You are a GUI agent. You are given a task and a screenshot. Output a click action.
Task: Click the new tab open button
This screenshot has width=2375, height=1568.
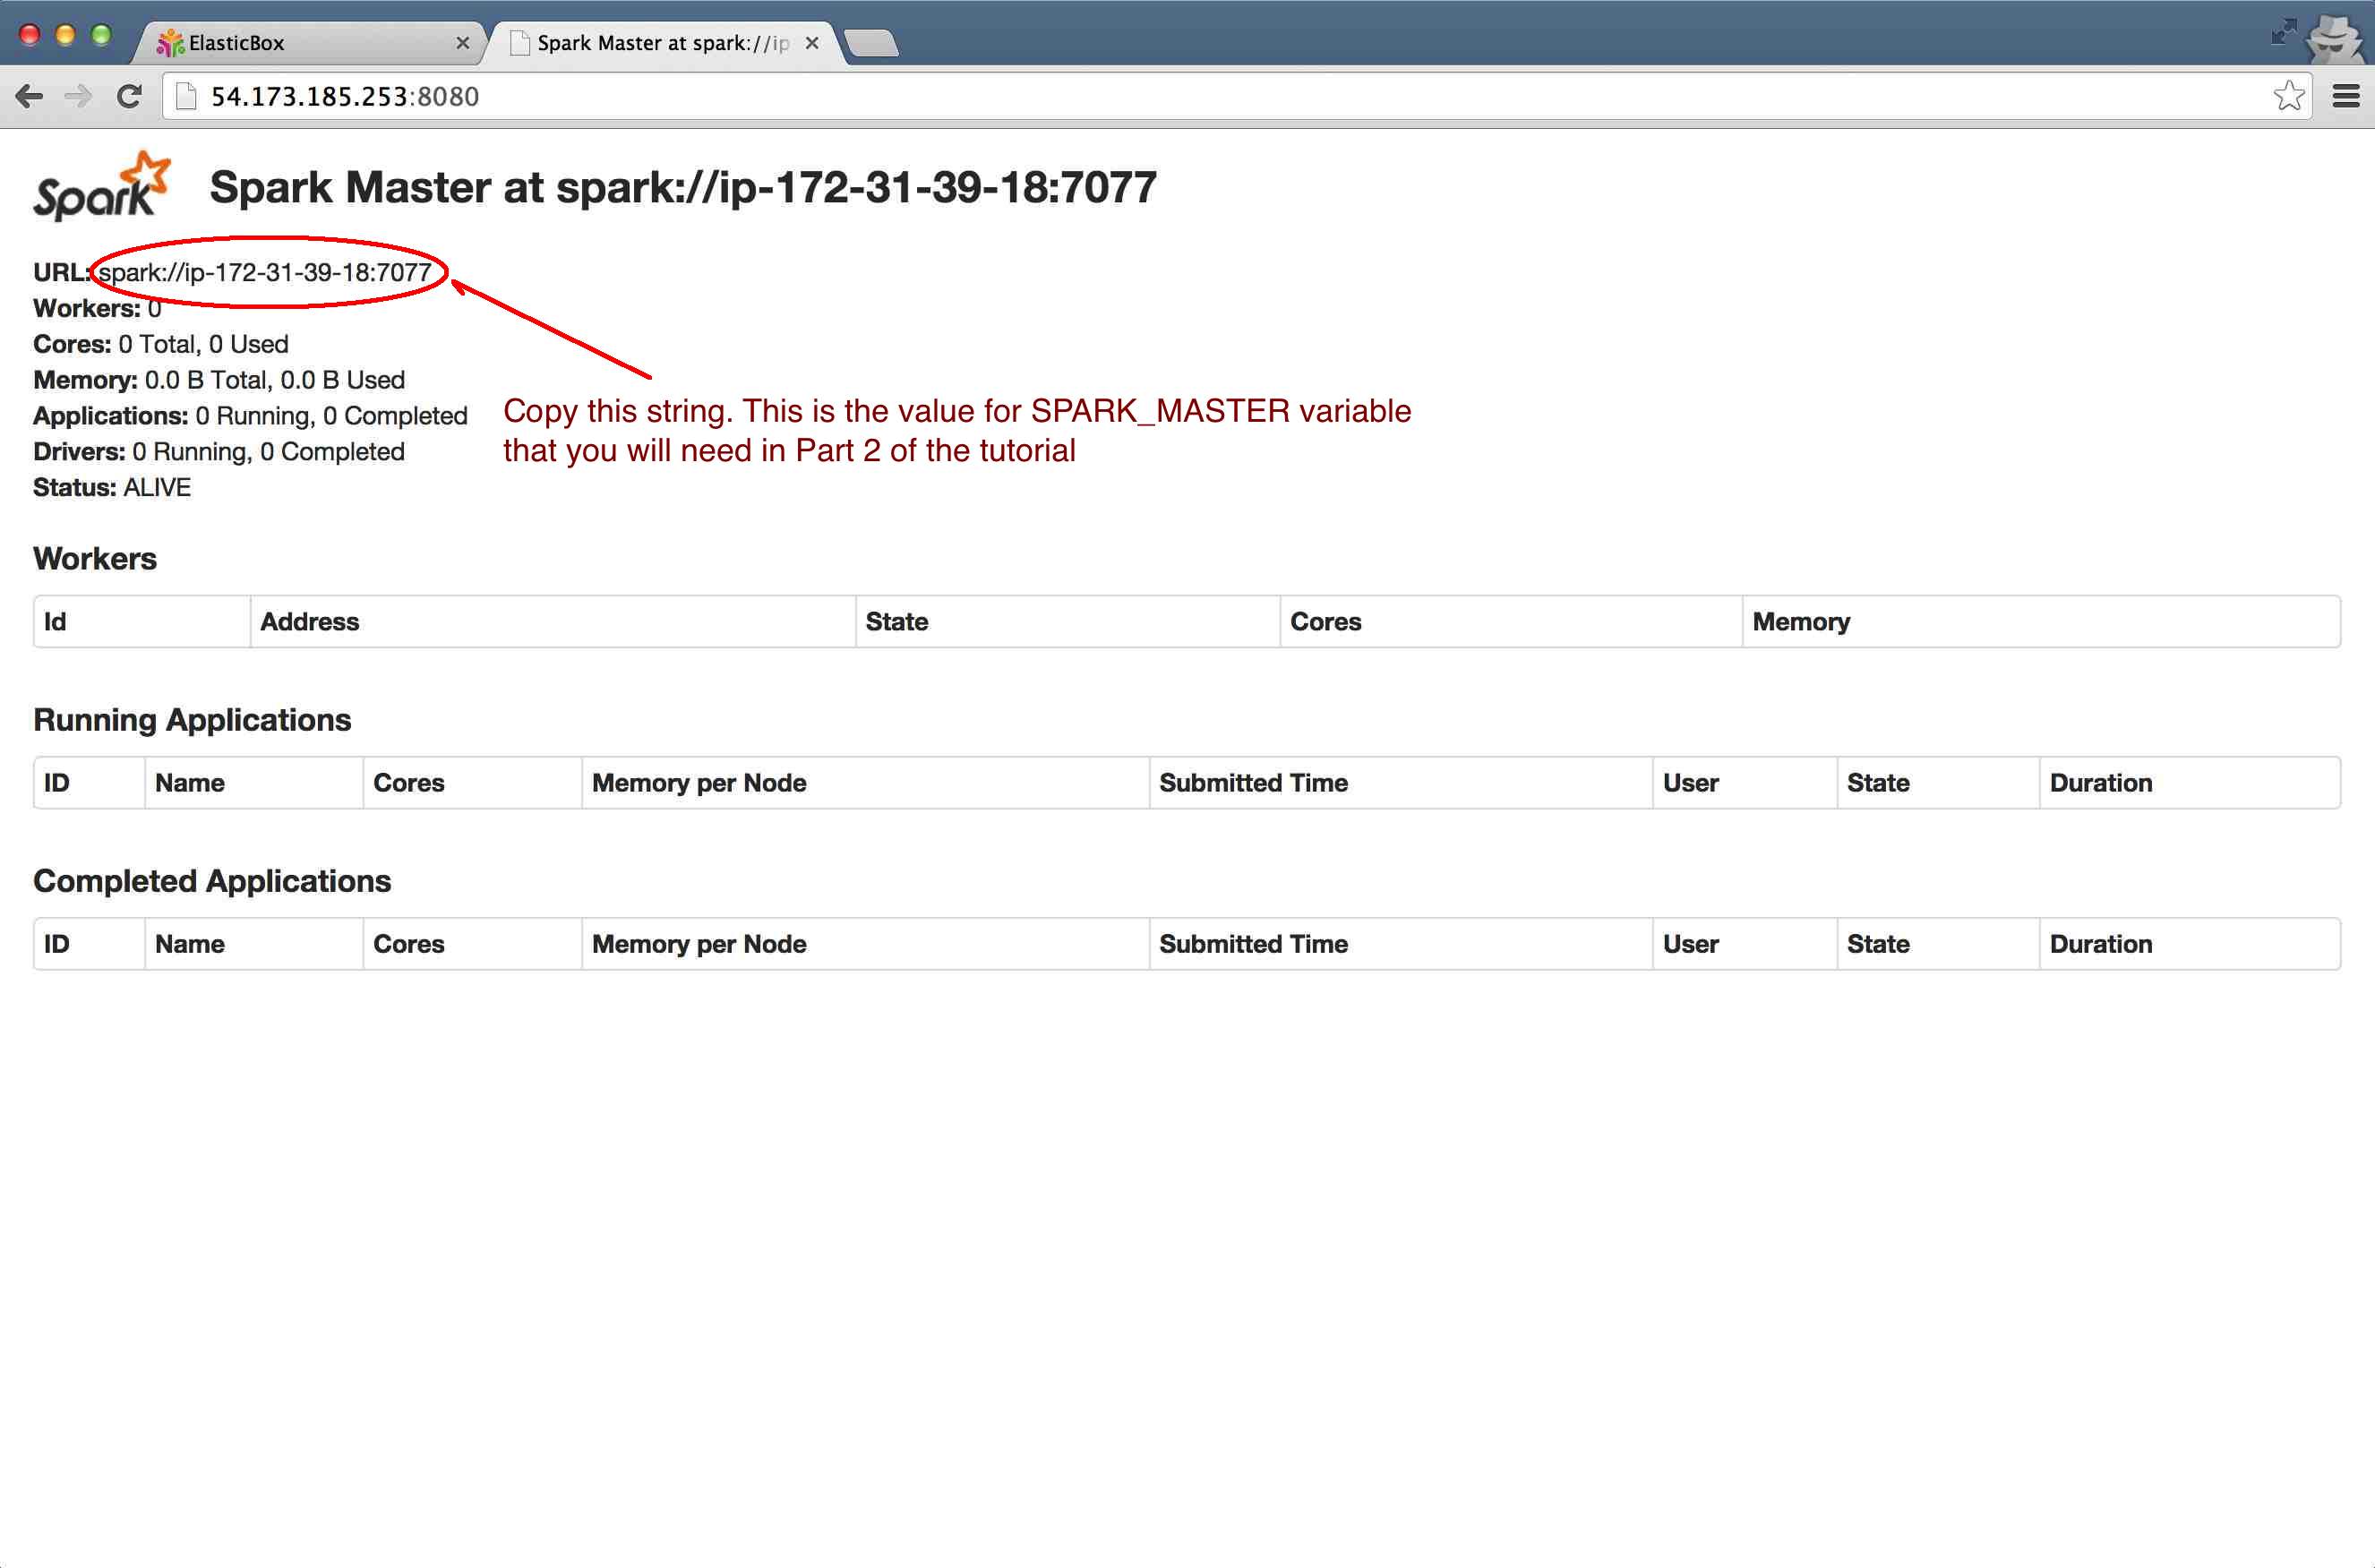[x=875, y=39]
